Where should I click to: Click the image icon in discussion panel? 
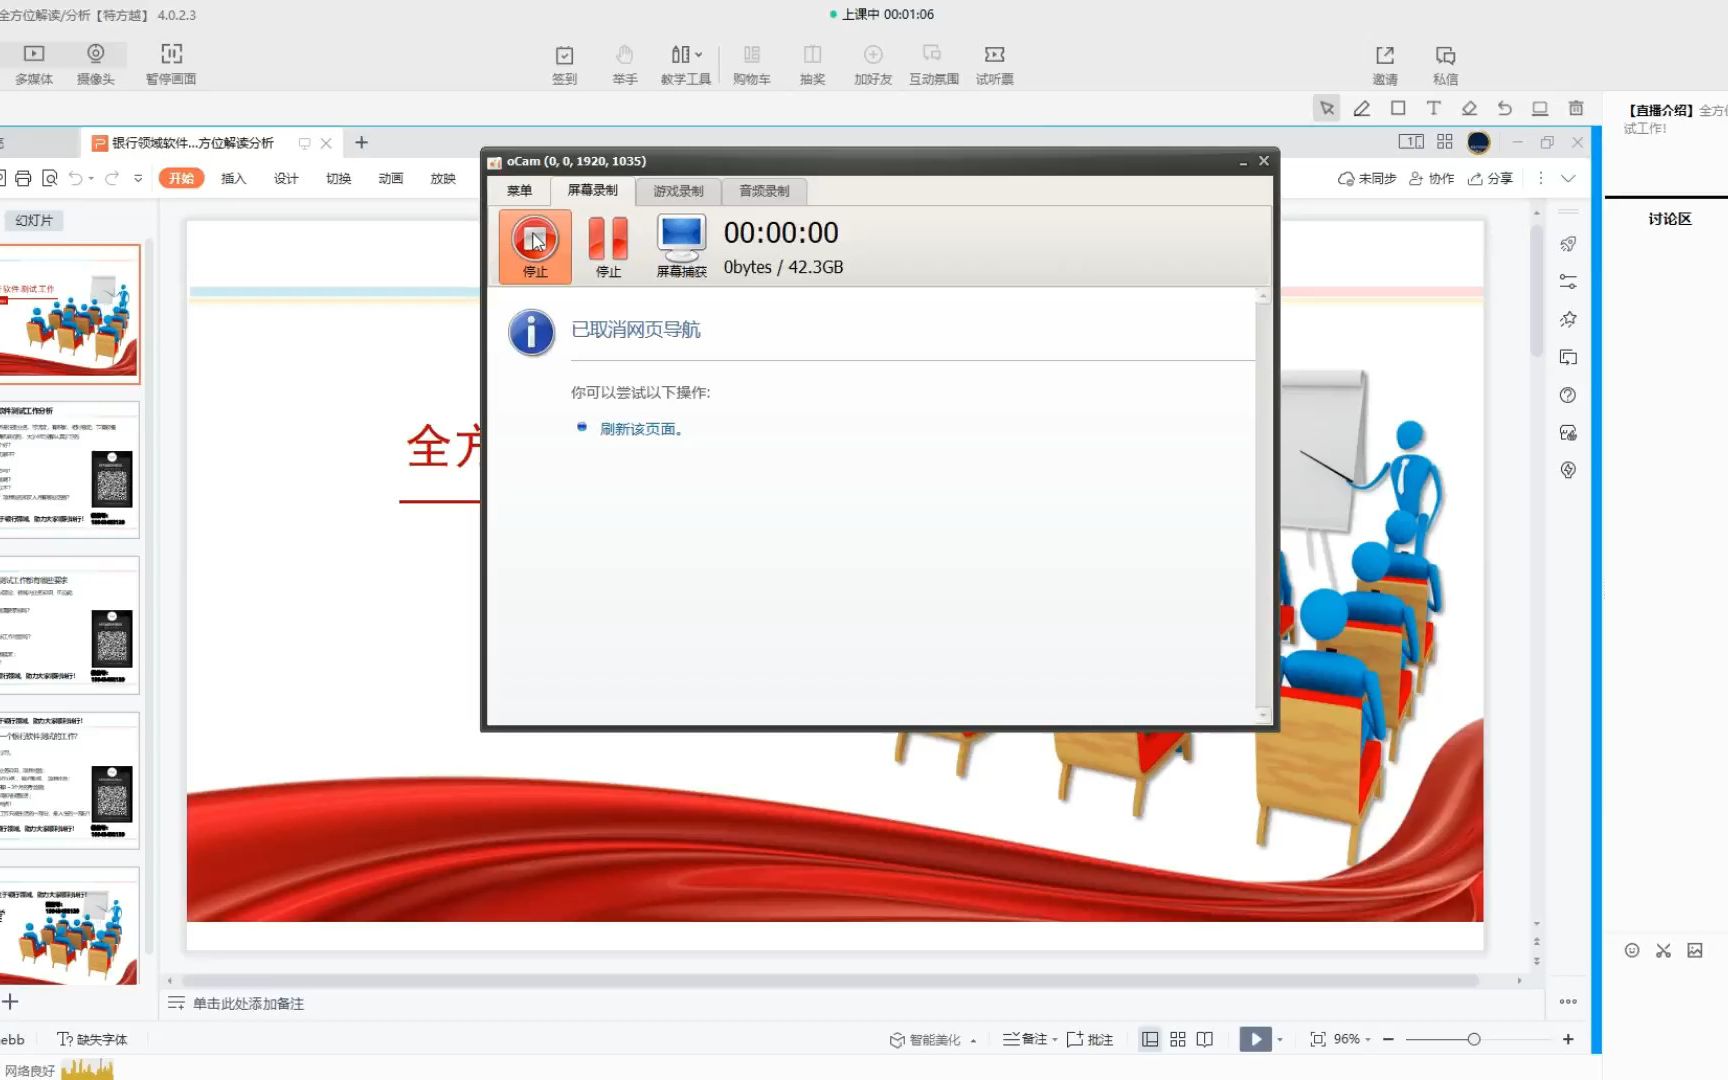point(1695,951)
